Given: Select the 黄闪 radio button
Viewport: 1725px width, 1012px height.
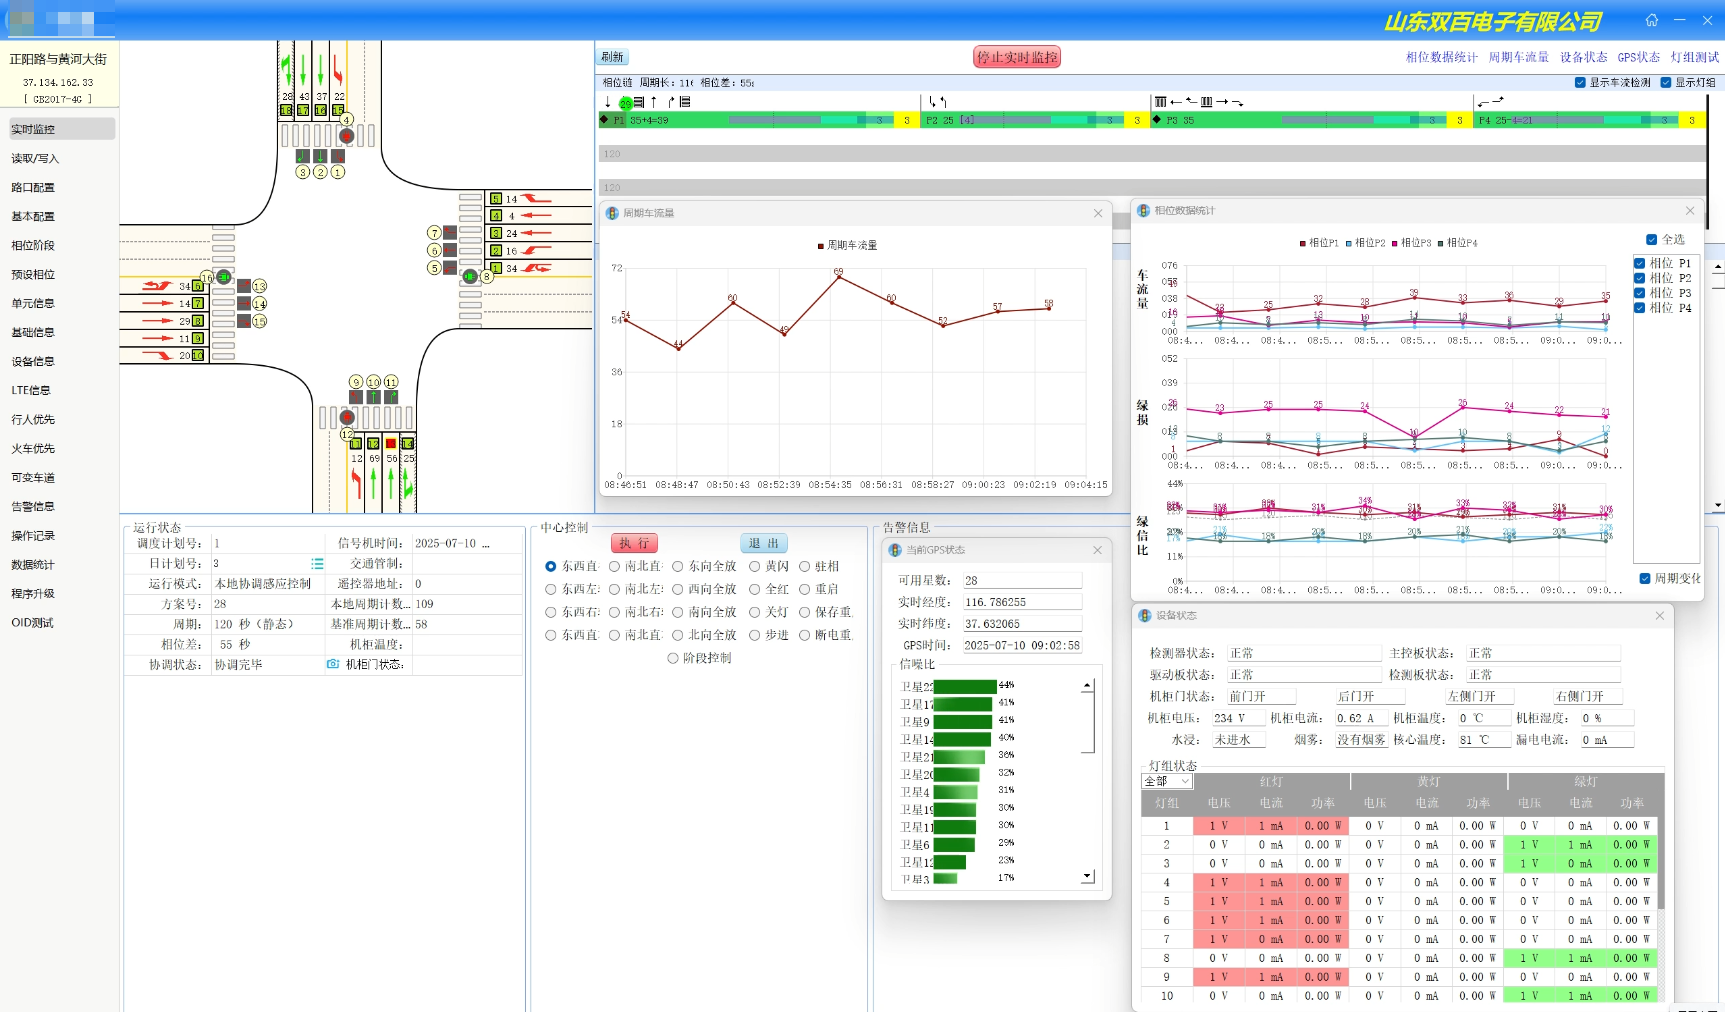Looking at the screenshot, I should pos(755,567).
